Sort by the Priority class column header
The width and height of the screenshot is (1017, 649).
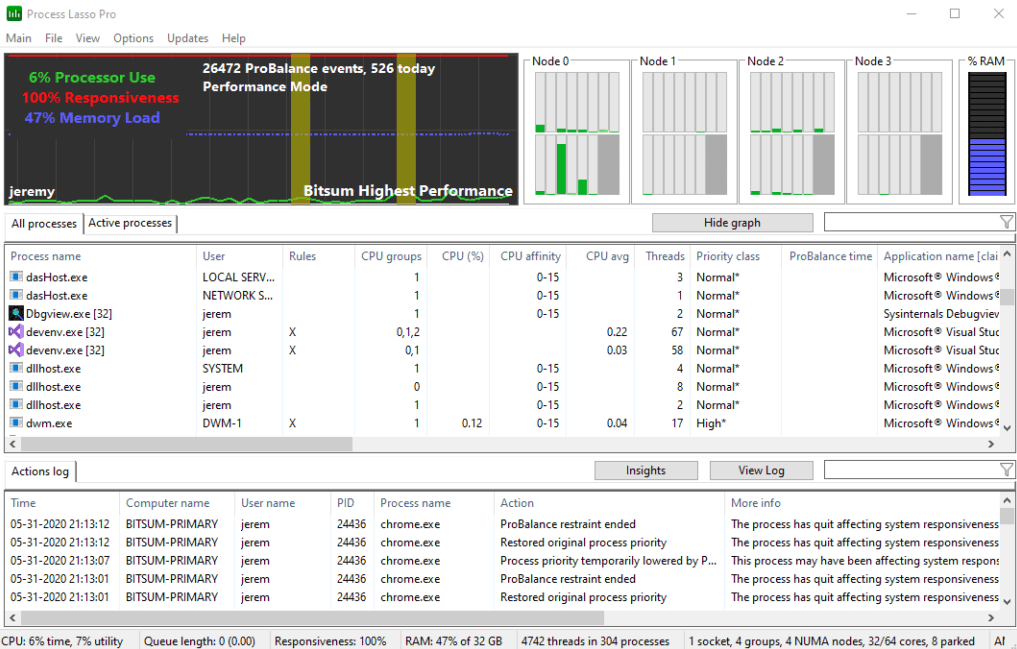click(x=736, y=256)
